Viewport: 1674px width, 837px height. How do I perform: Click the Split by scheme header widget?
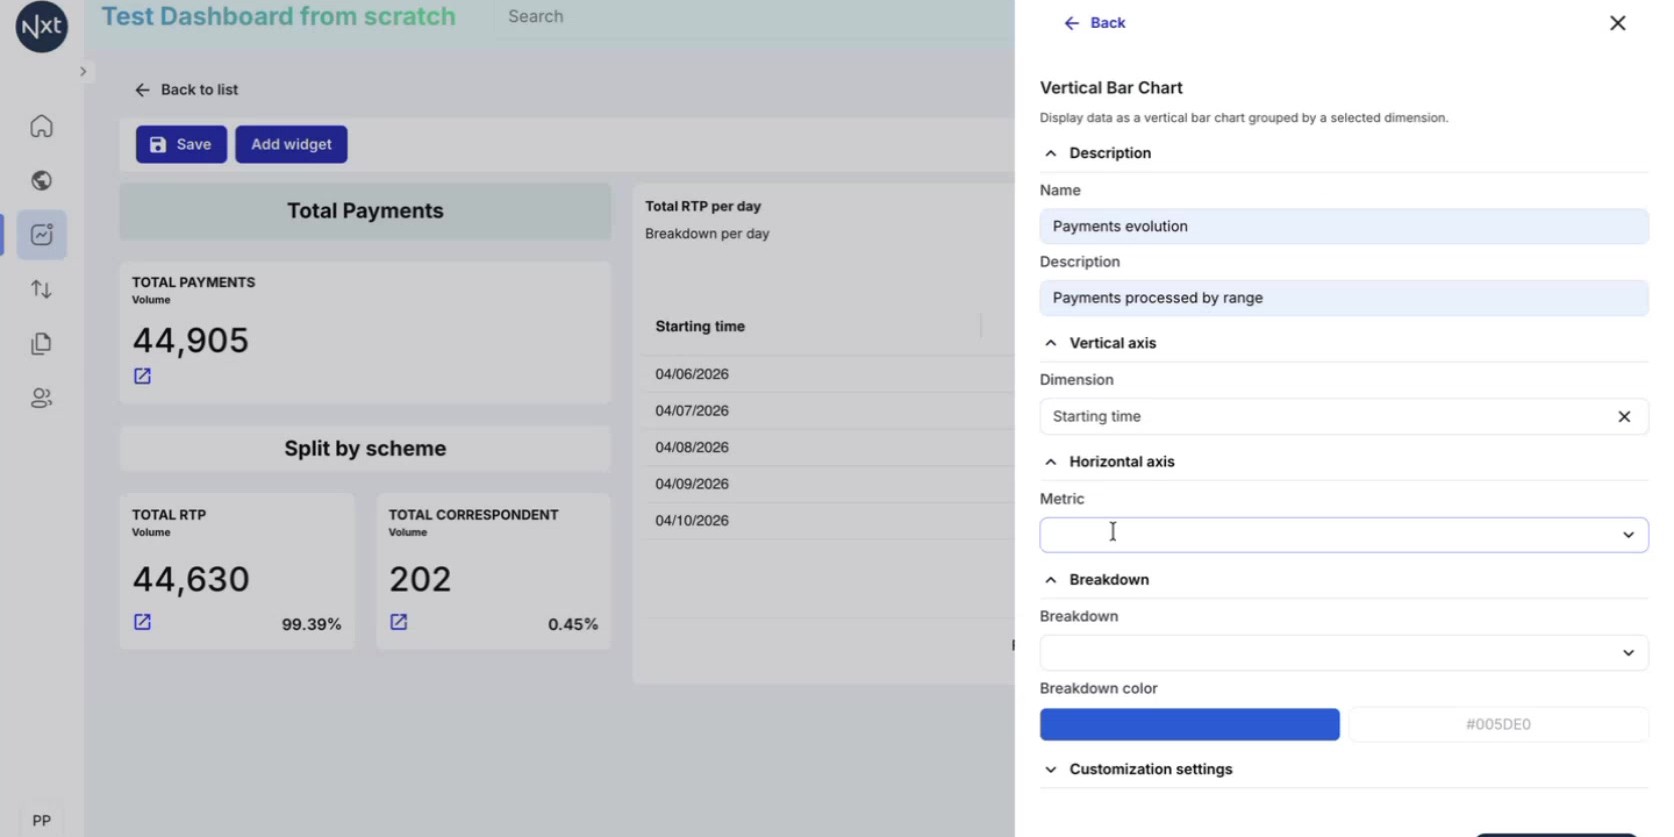(x=365, y=449)
